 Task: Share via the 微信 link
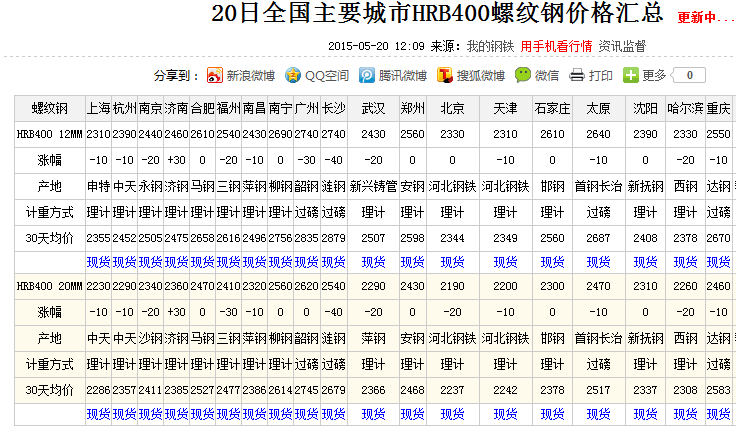click(547, 76)
